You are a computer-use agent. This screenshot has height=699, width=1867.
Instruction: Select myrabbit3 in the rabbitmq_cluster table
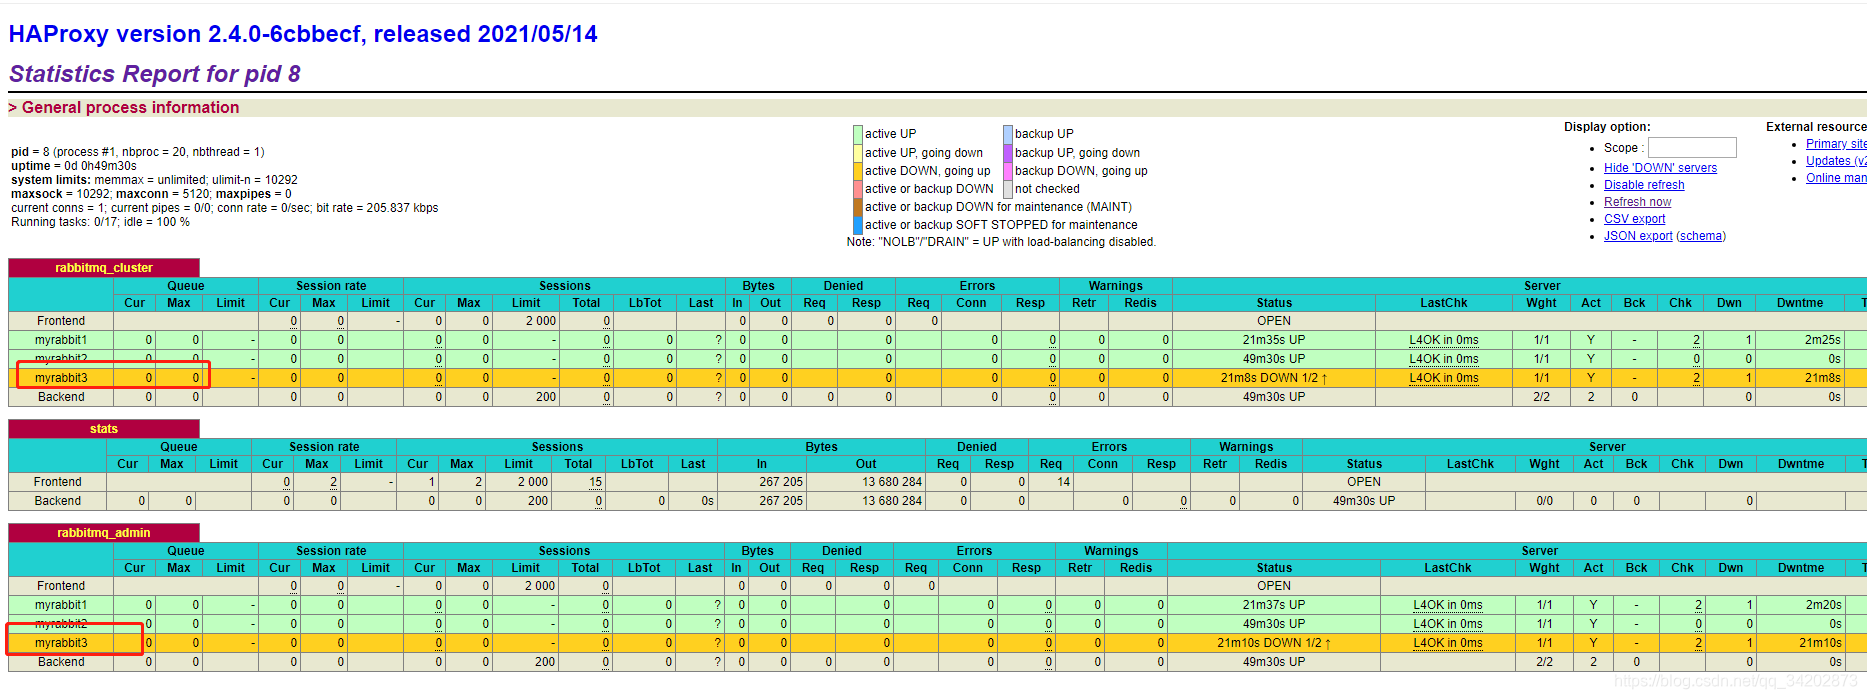[61, 378]
